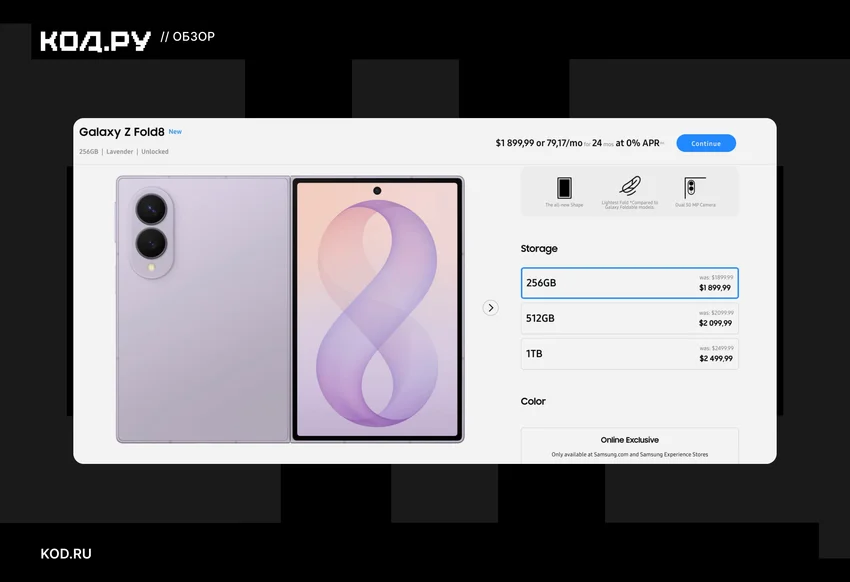Click the $1 899,99 price text in header
This screenshot has width=850, height=582.
pyautogui.click(x=514, y=143)
